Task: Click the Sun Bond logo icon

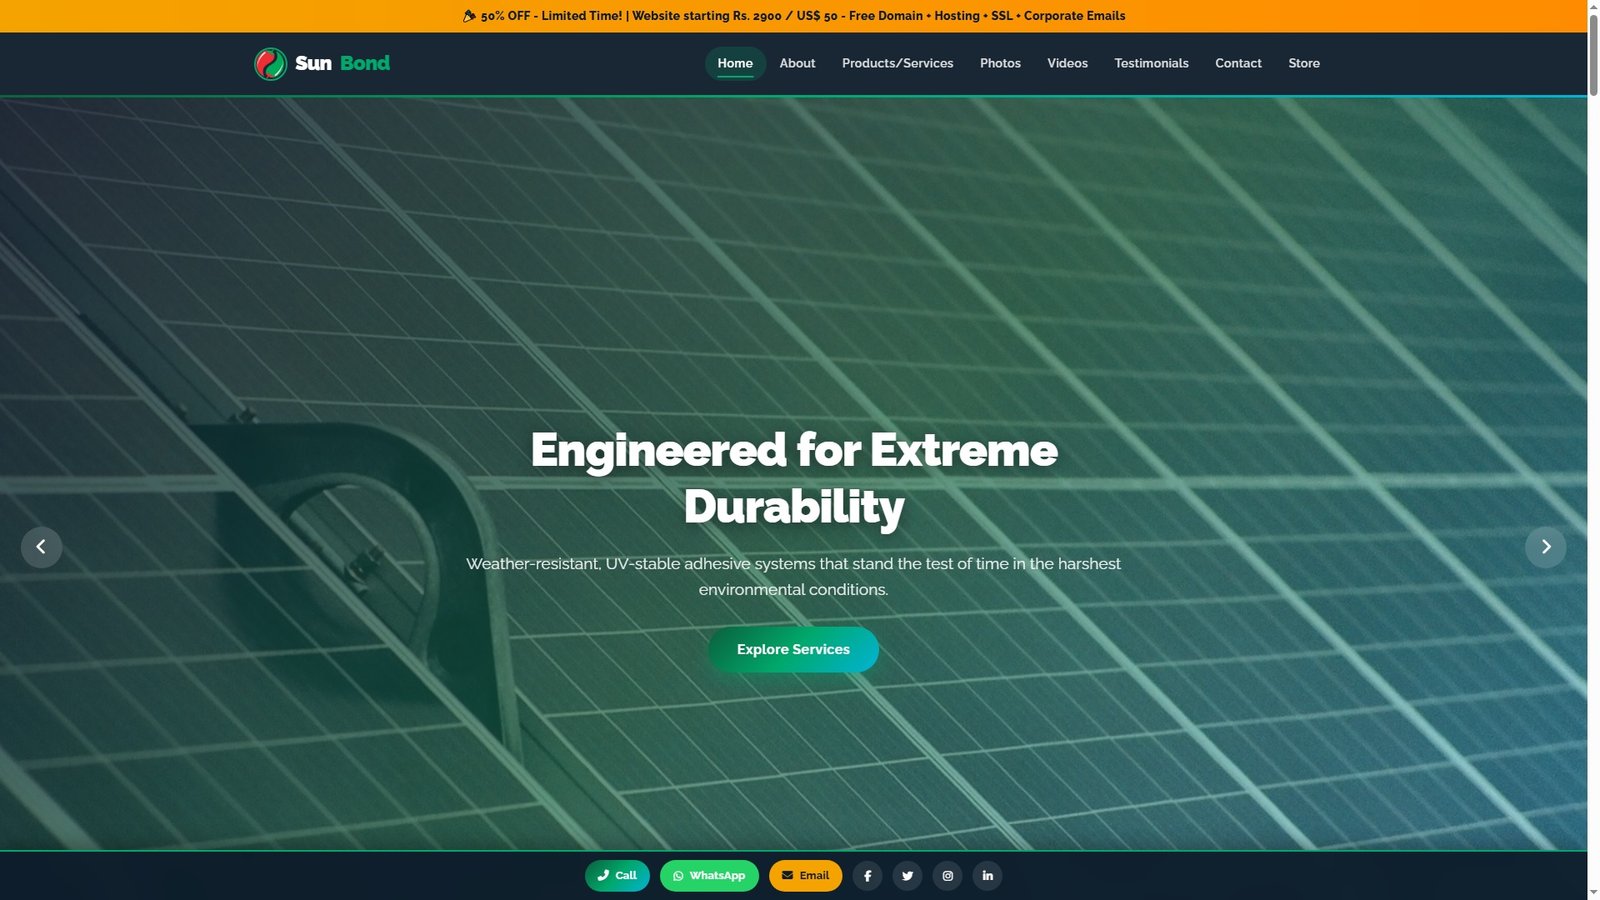Action: coord(270,63)
